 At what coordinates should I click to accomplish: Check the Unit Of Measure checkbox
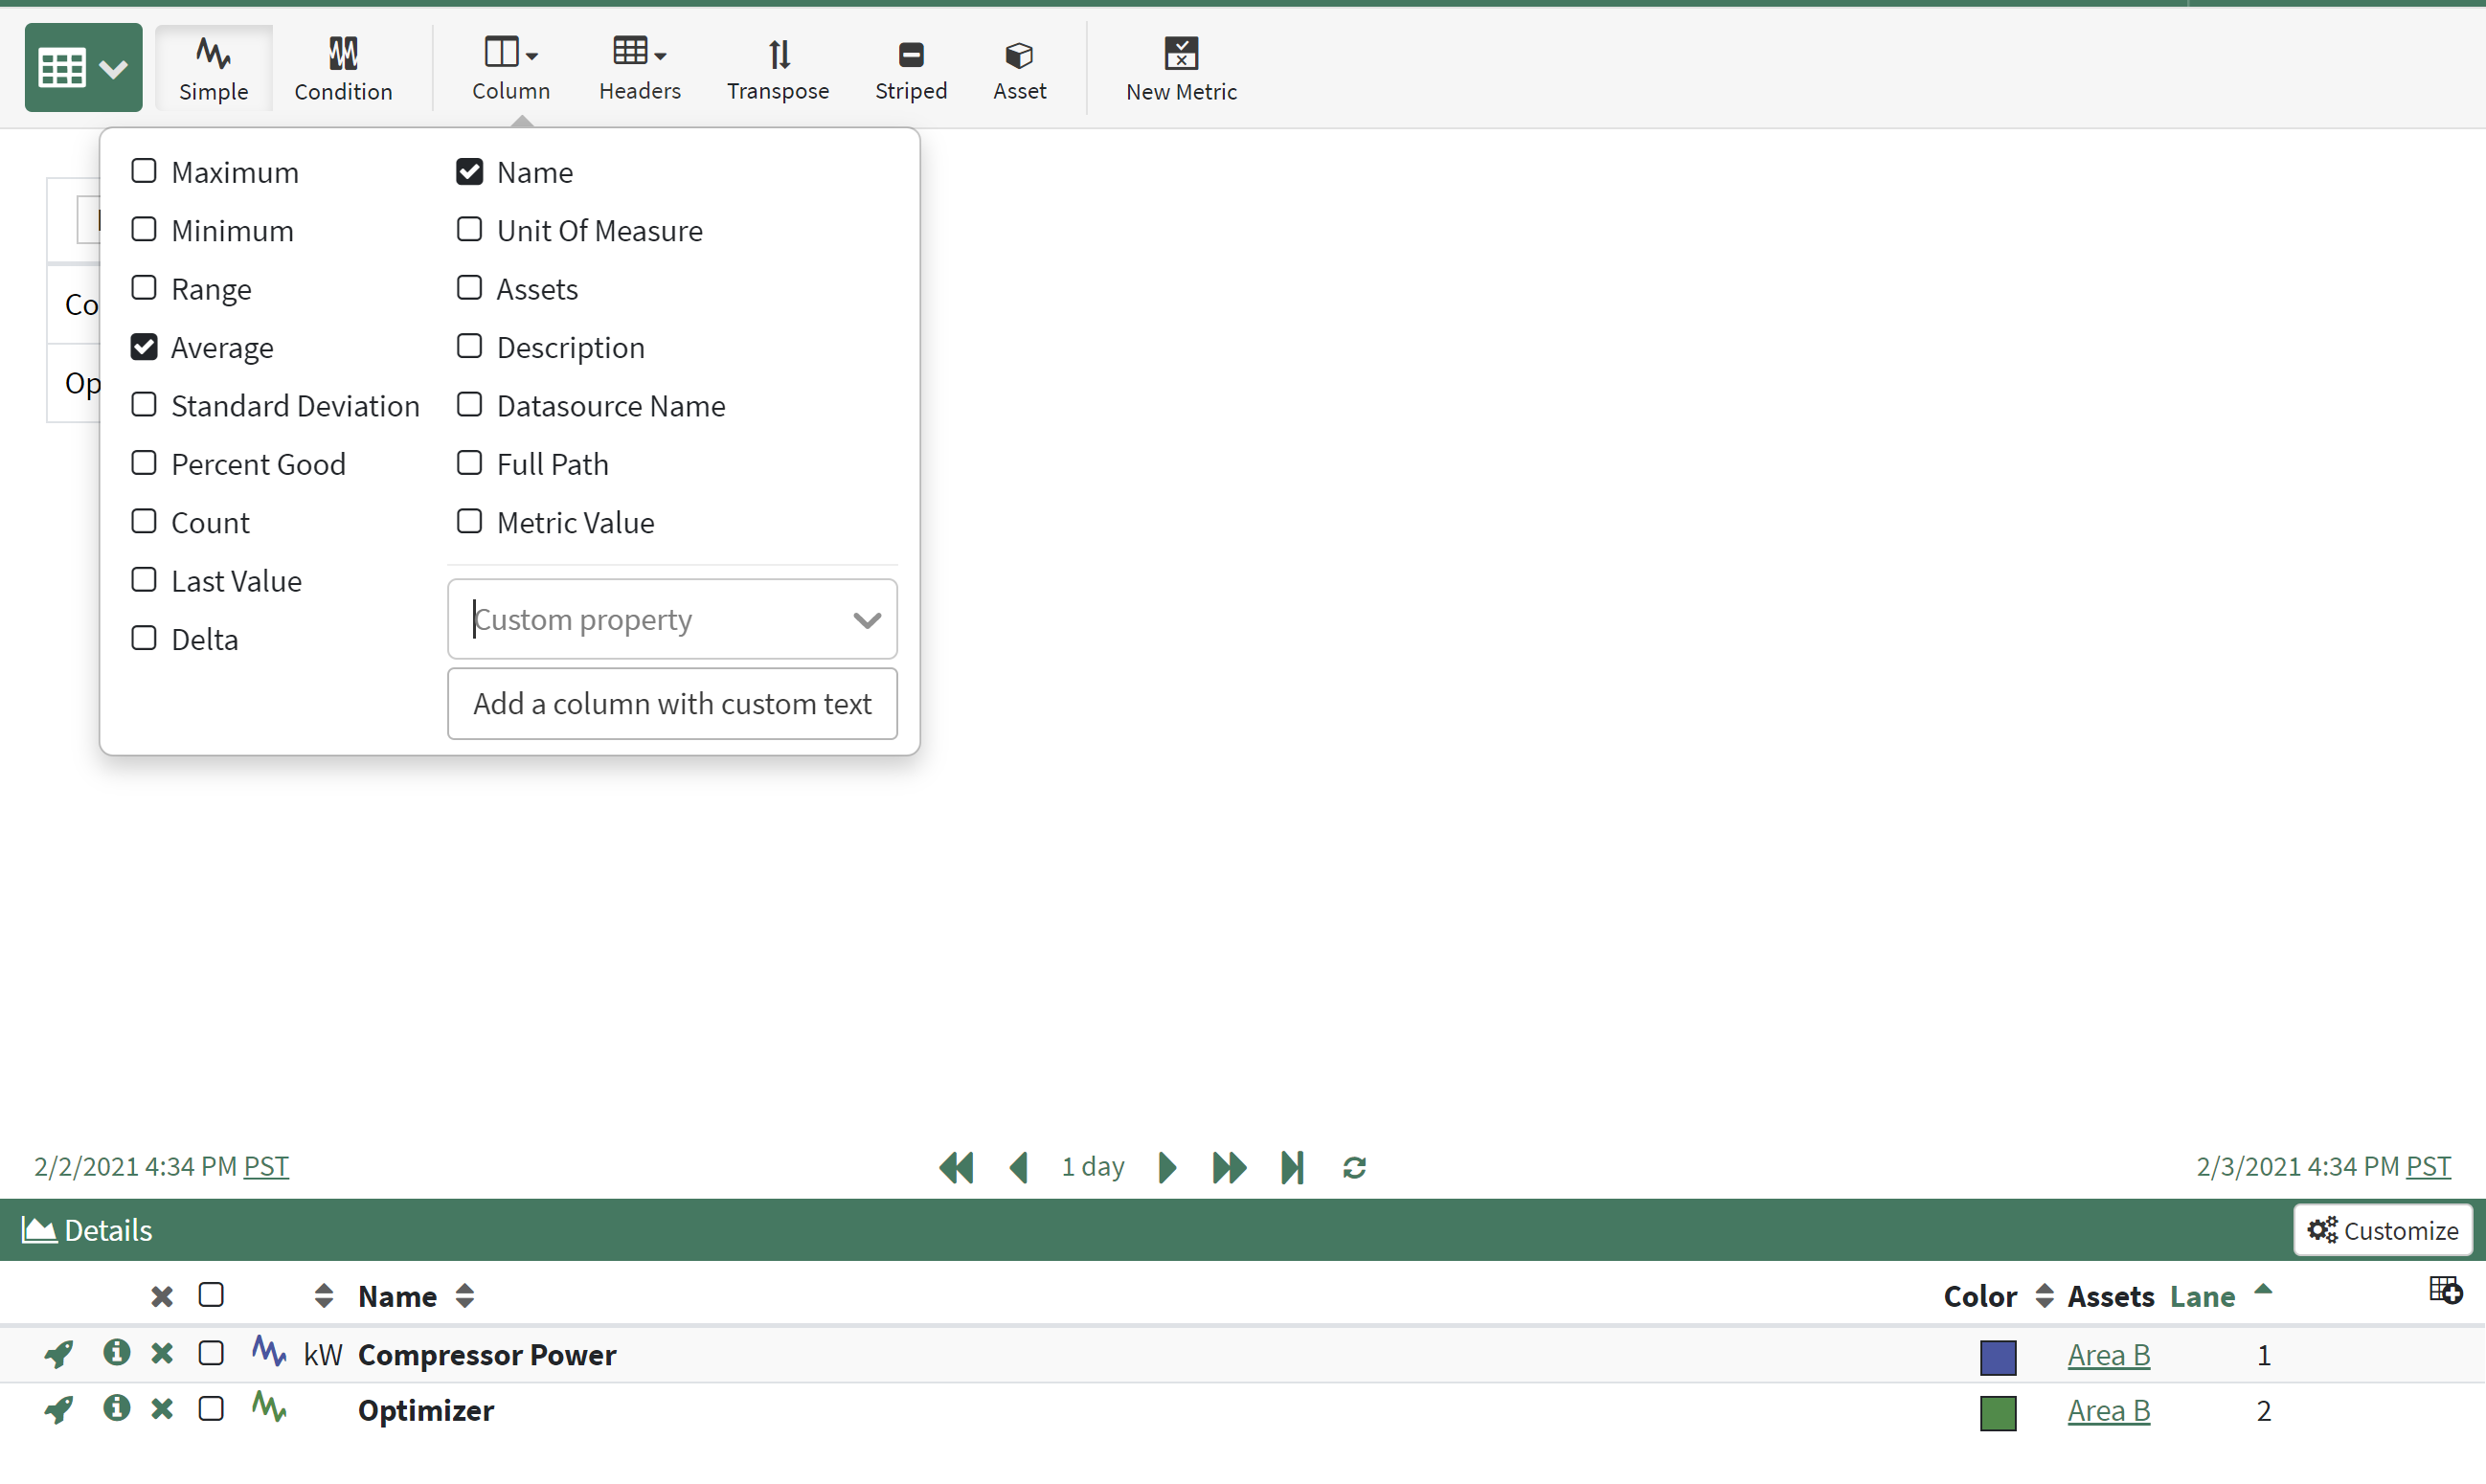(x=469, y=230)
